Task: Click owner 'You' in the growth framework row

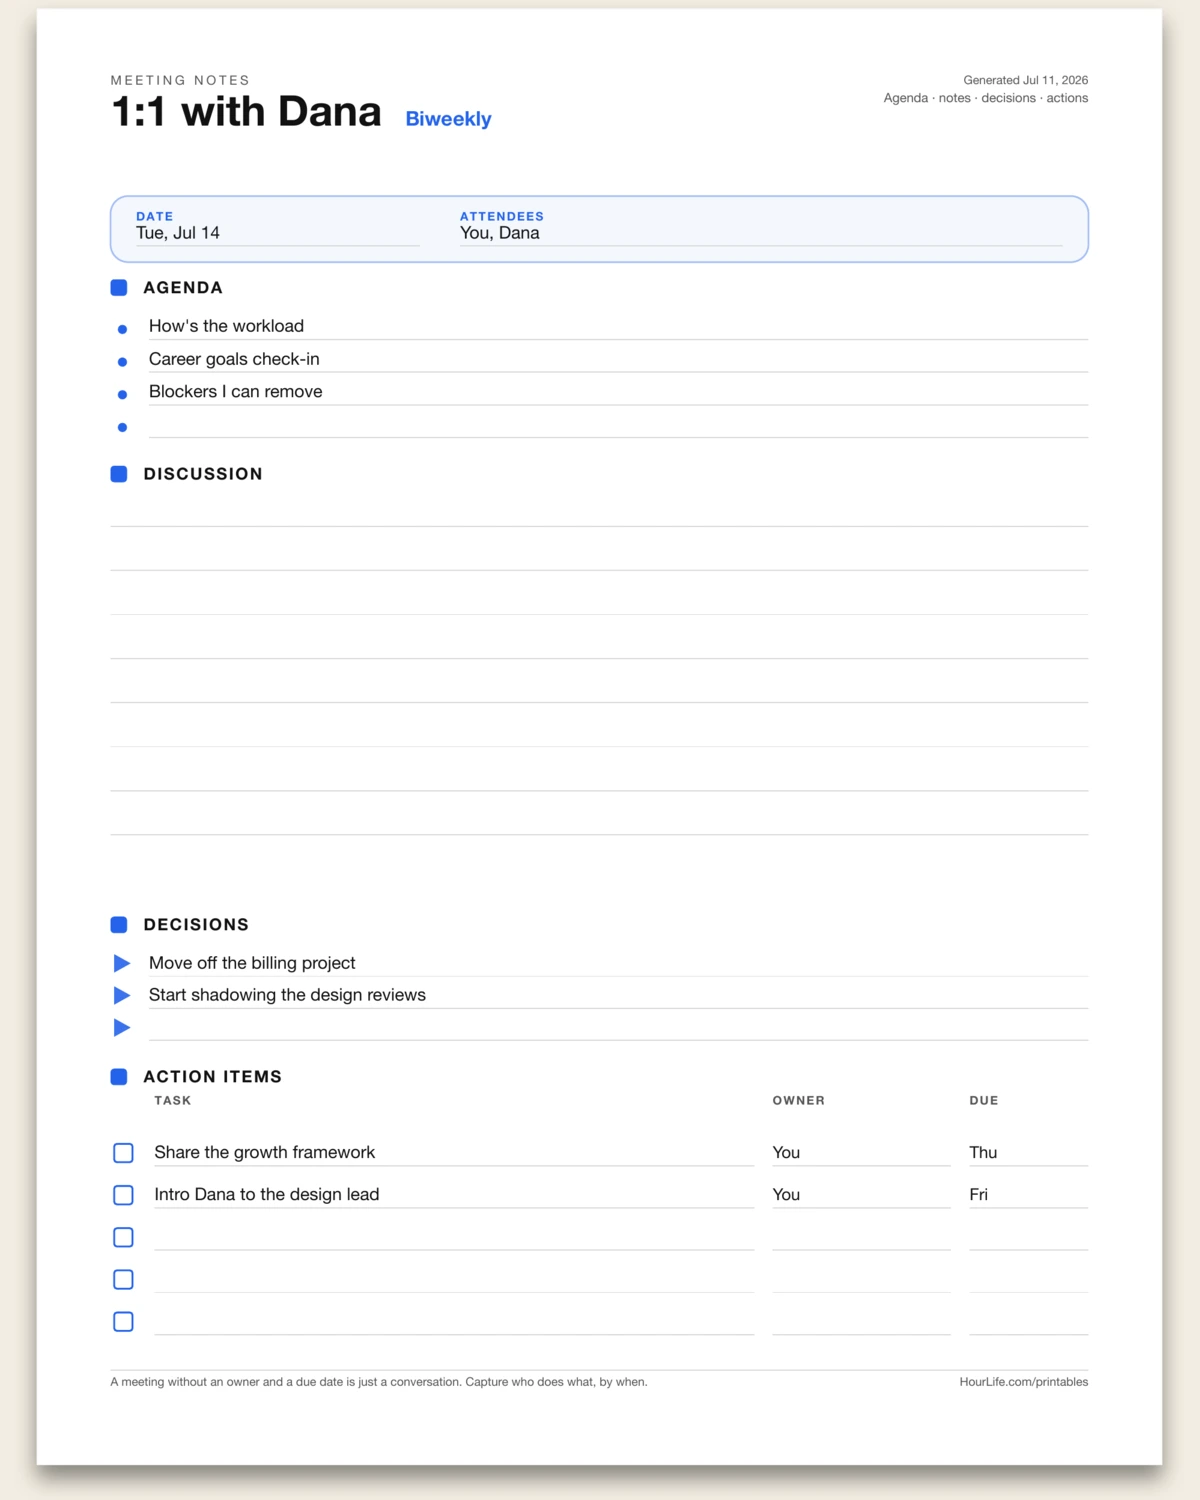Action: [786, 1153]
